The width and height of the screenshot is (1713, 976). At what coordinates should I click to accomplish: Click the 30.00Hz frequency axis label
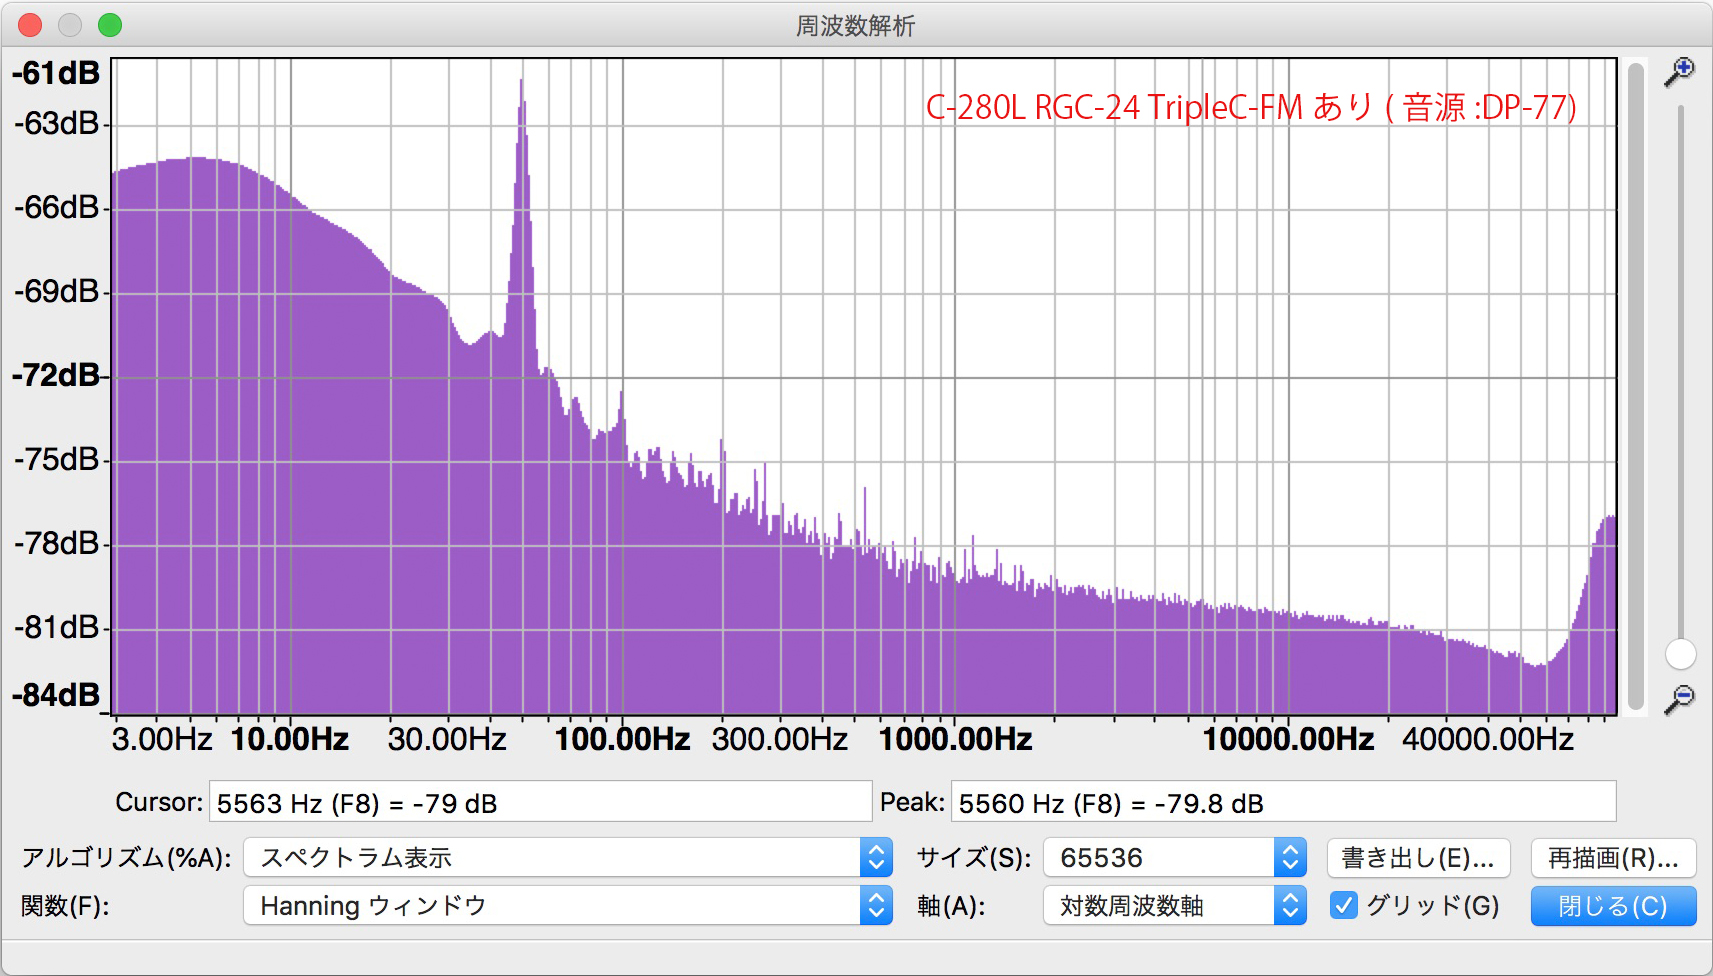(447, 739)
